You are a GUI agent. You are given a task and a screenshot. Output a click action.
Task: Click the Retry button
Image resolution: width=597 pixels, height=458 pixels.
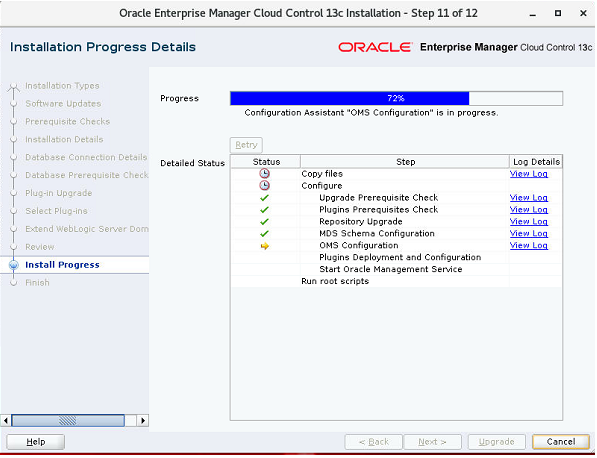[x=246, y=145]
